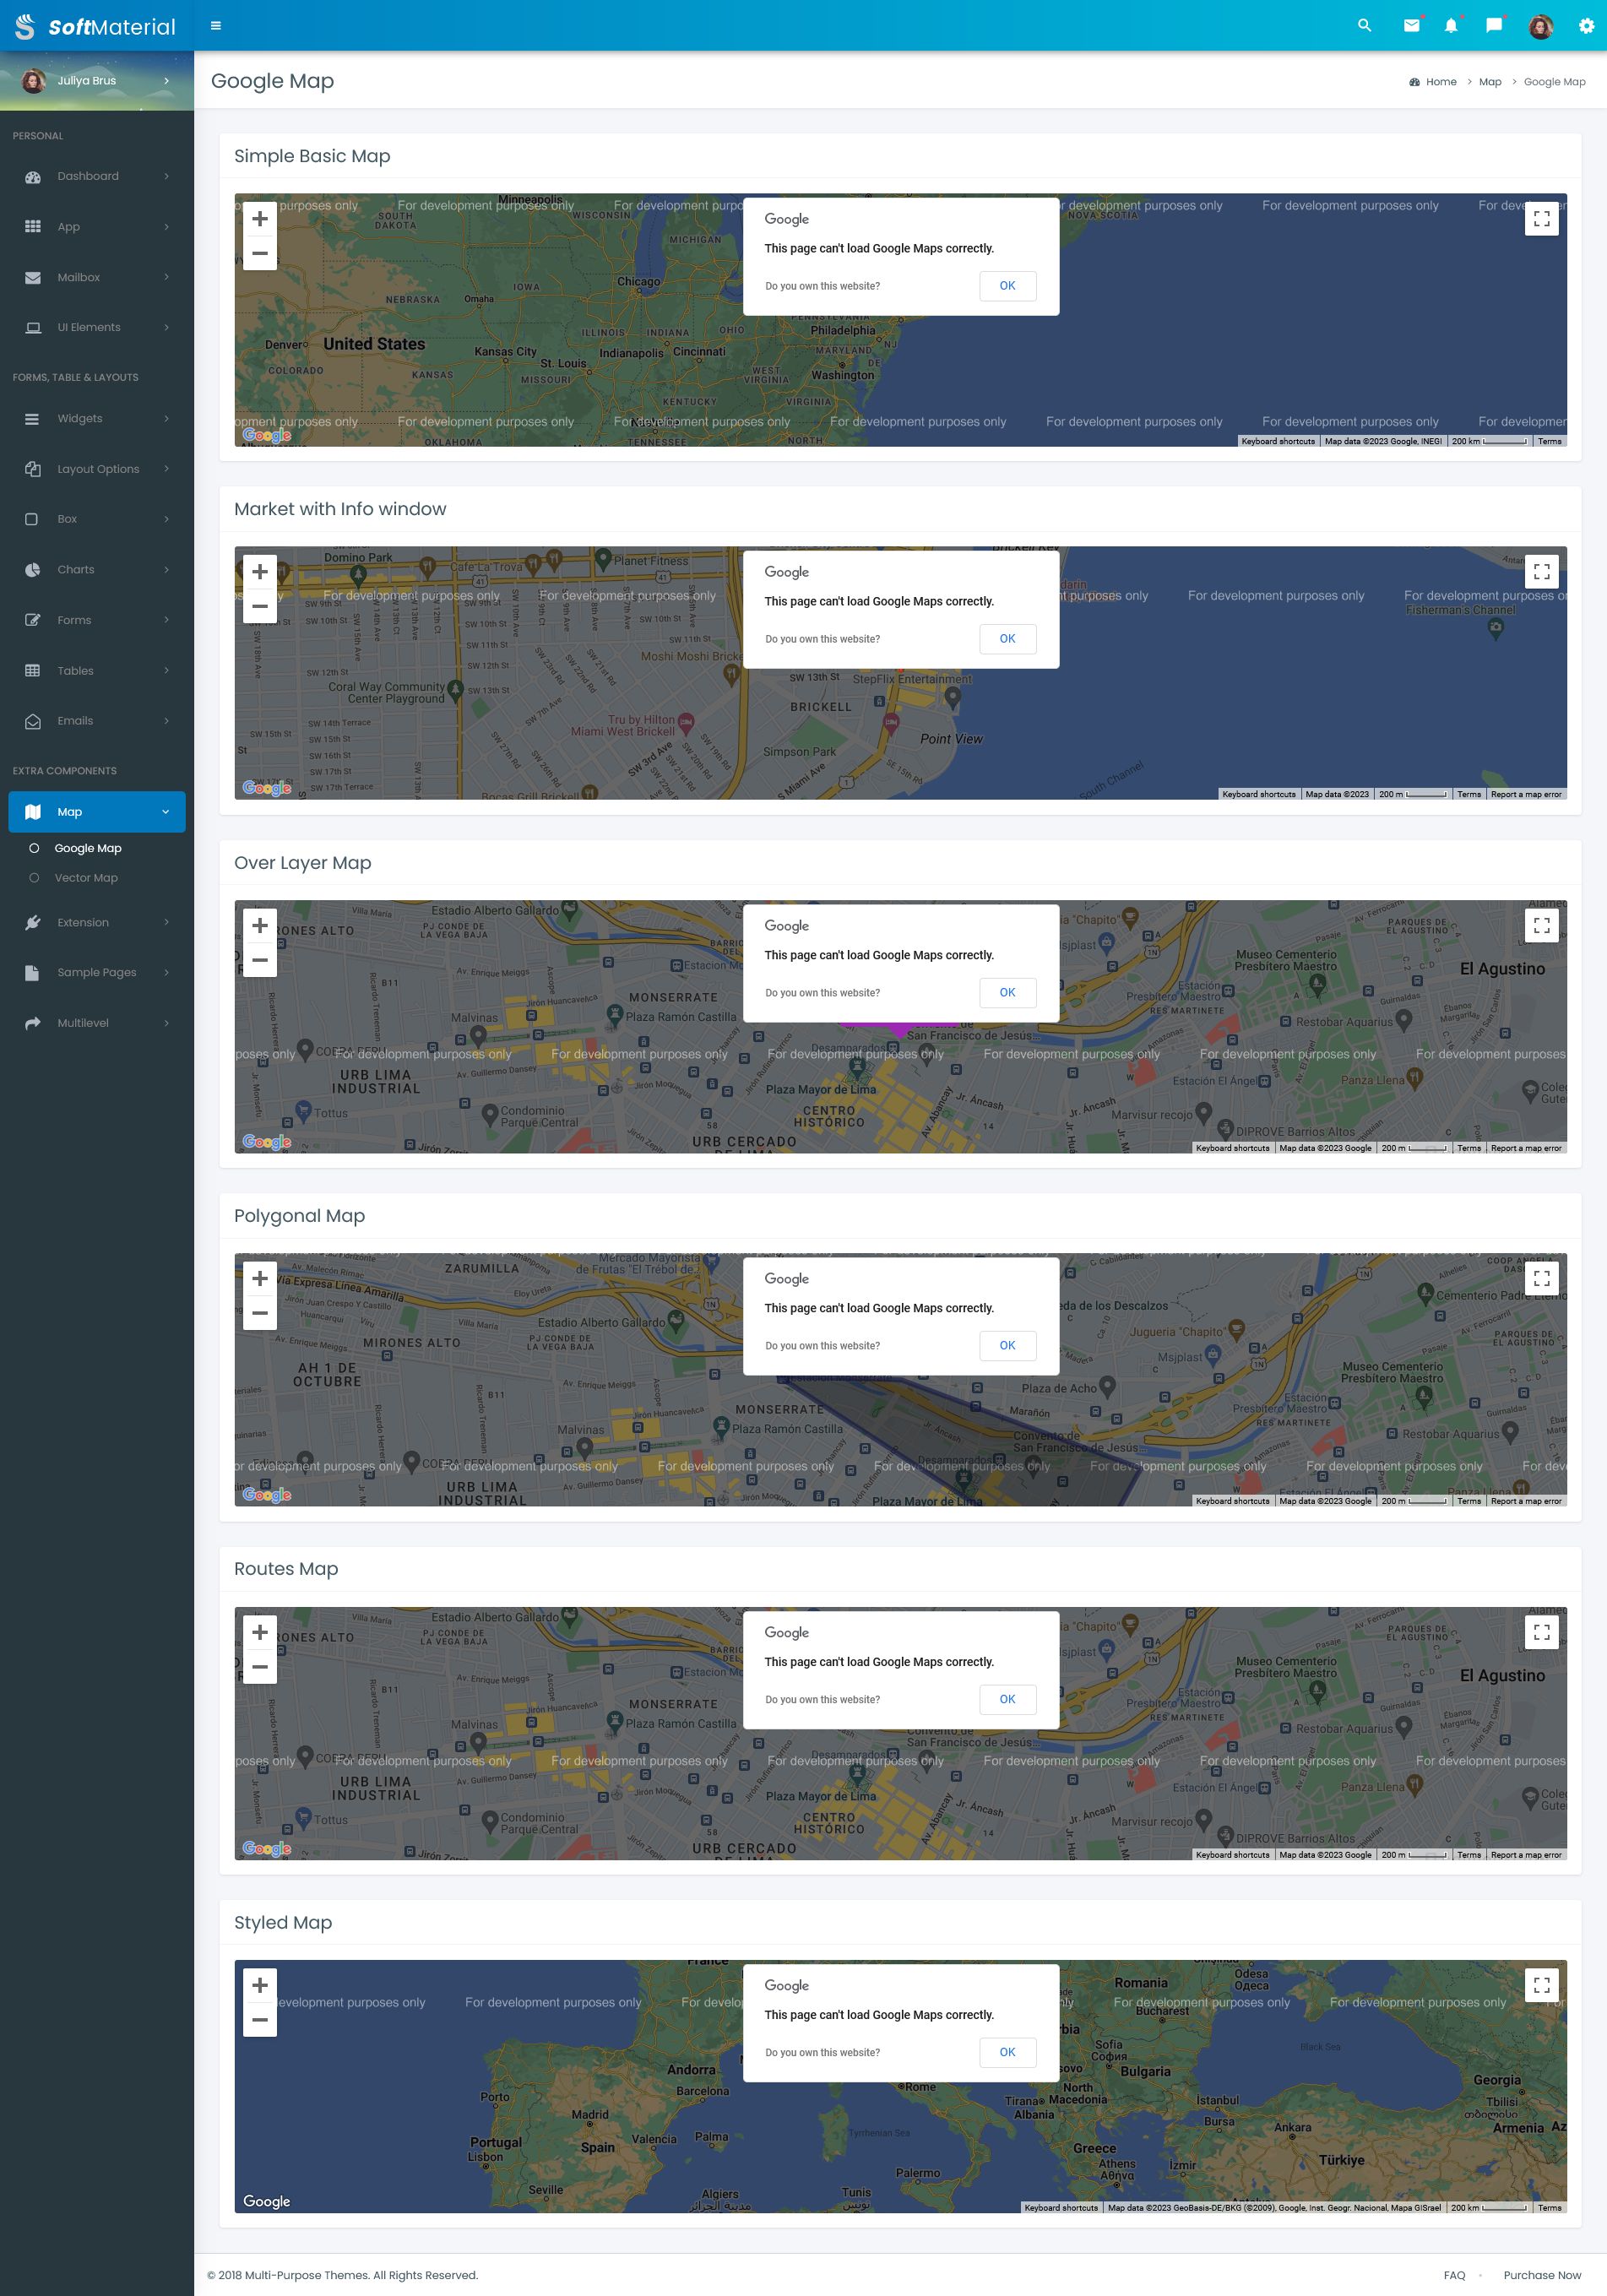Expand the Juliya Brus user panel
The width and height of the screenshot is (1607, 2296).
[x=97, y=81]
